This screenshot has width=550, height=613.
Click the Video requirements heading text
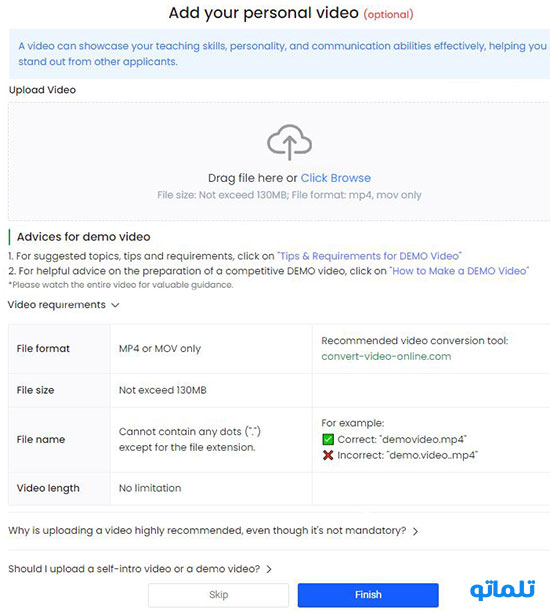click(57, 305)
